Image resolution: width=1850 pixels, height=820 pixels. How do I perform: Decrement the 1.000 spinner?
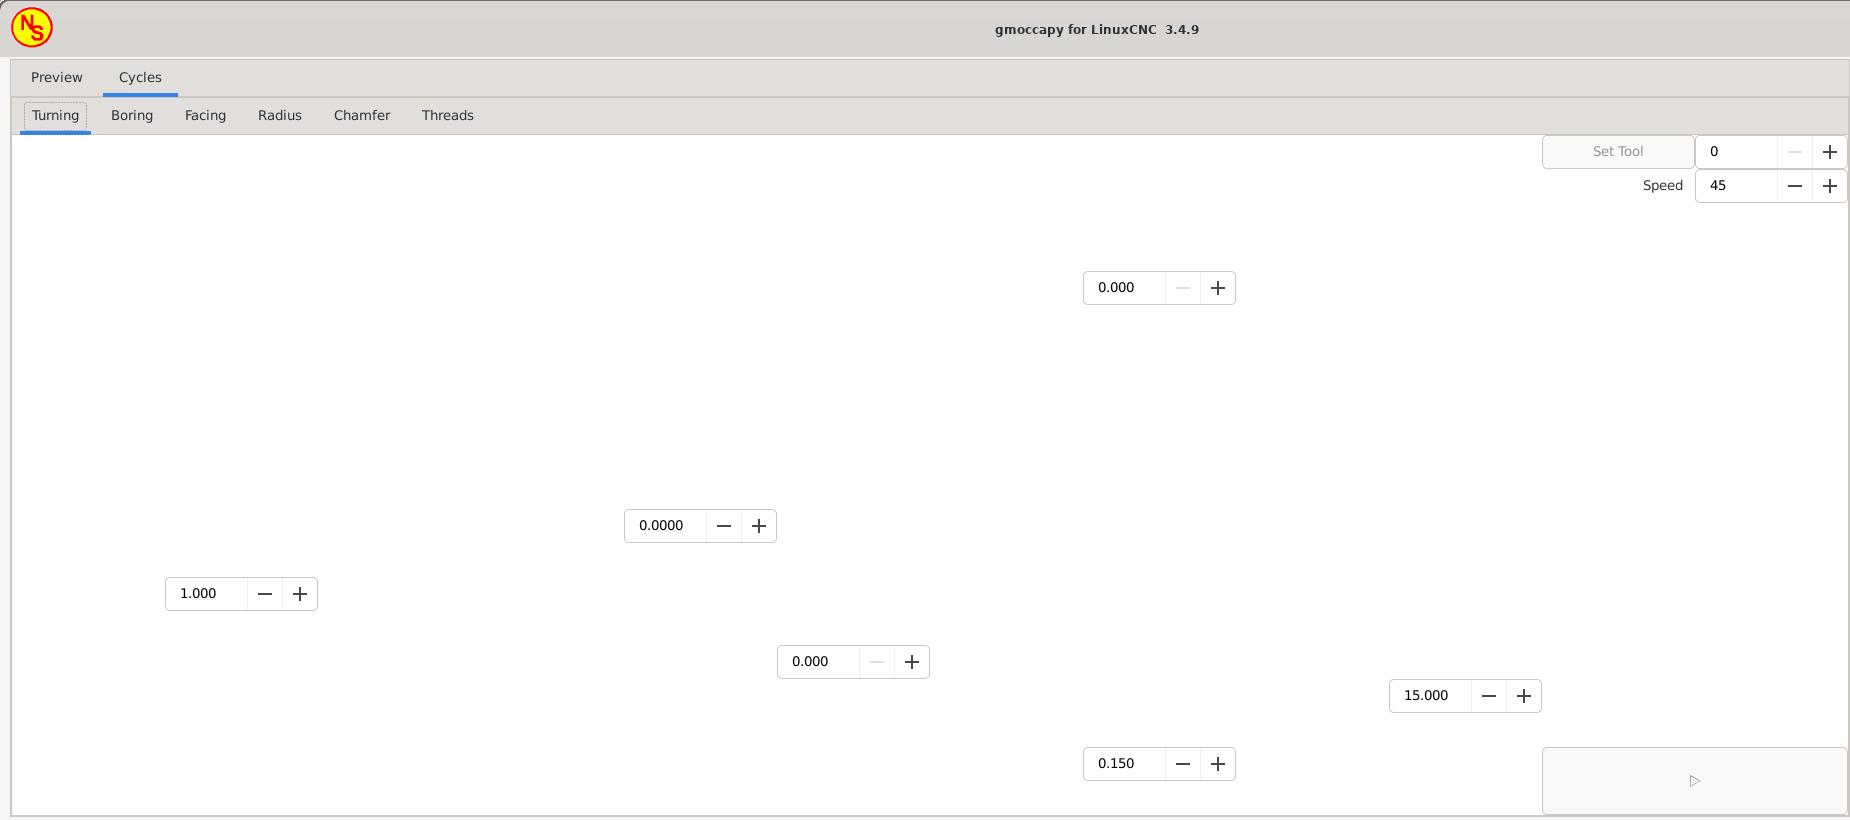tap(264, 594)
